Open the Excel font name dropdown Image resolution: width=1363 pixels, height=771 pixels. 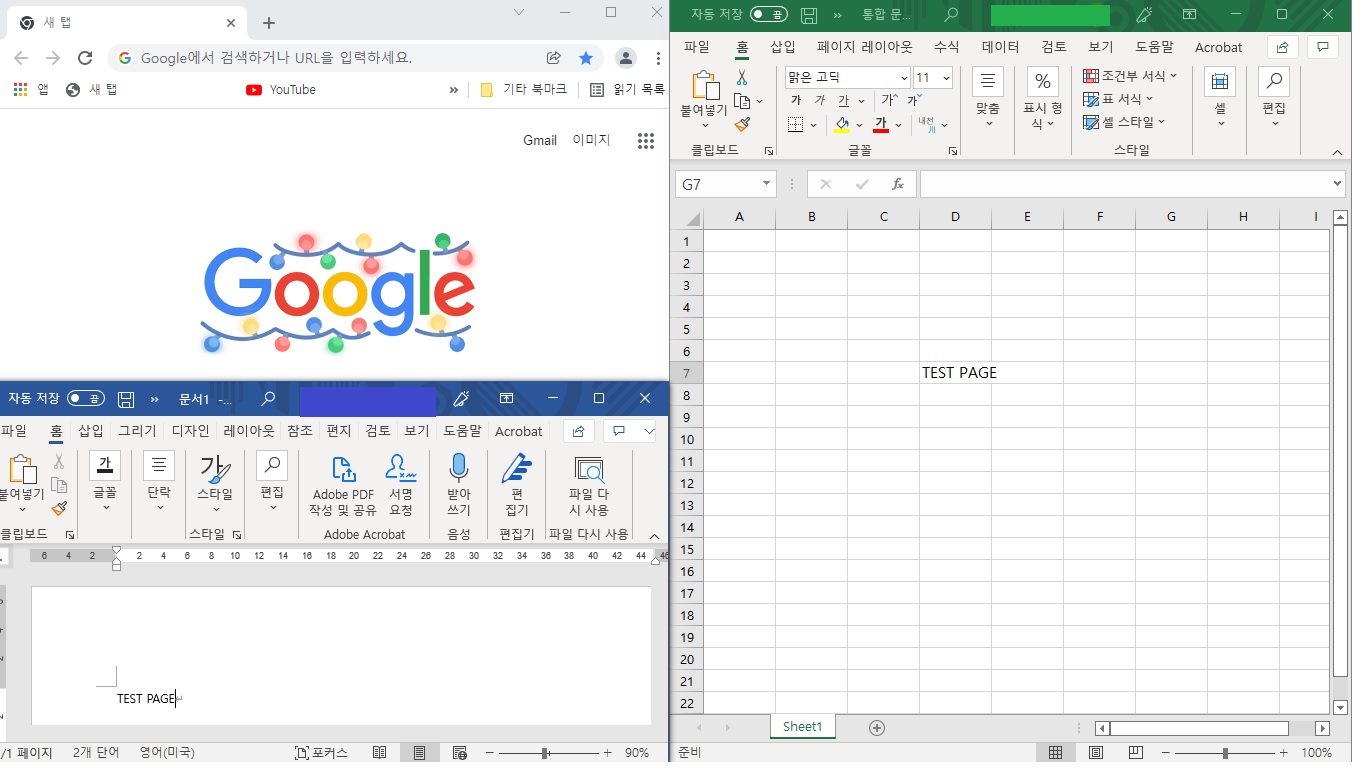tap(904, 77)
